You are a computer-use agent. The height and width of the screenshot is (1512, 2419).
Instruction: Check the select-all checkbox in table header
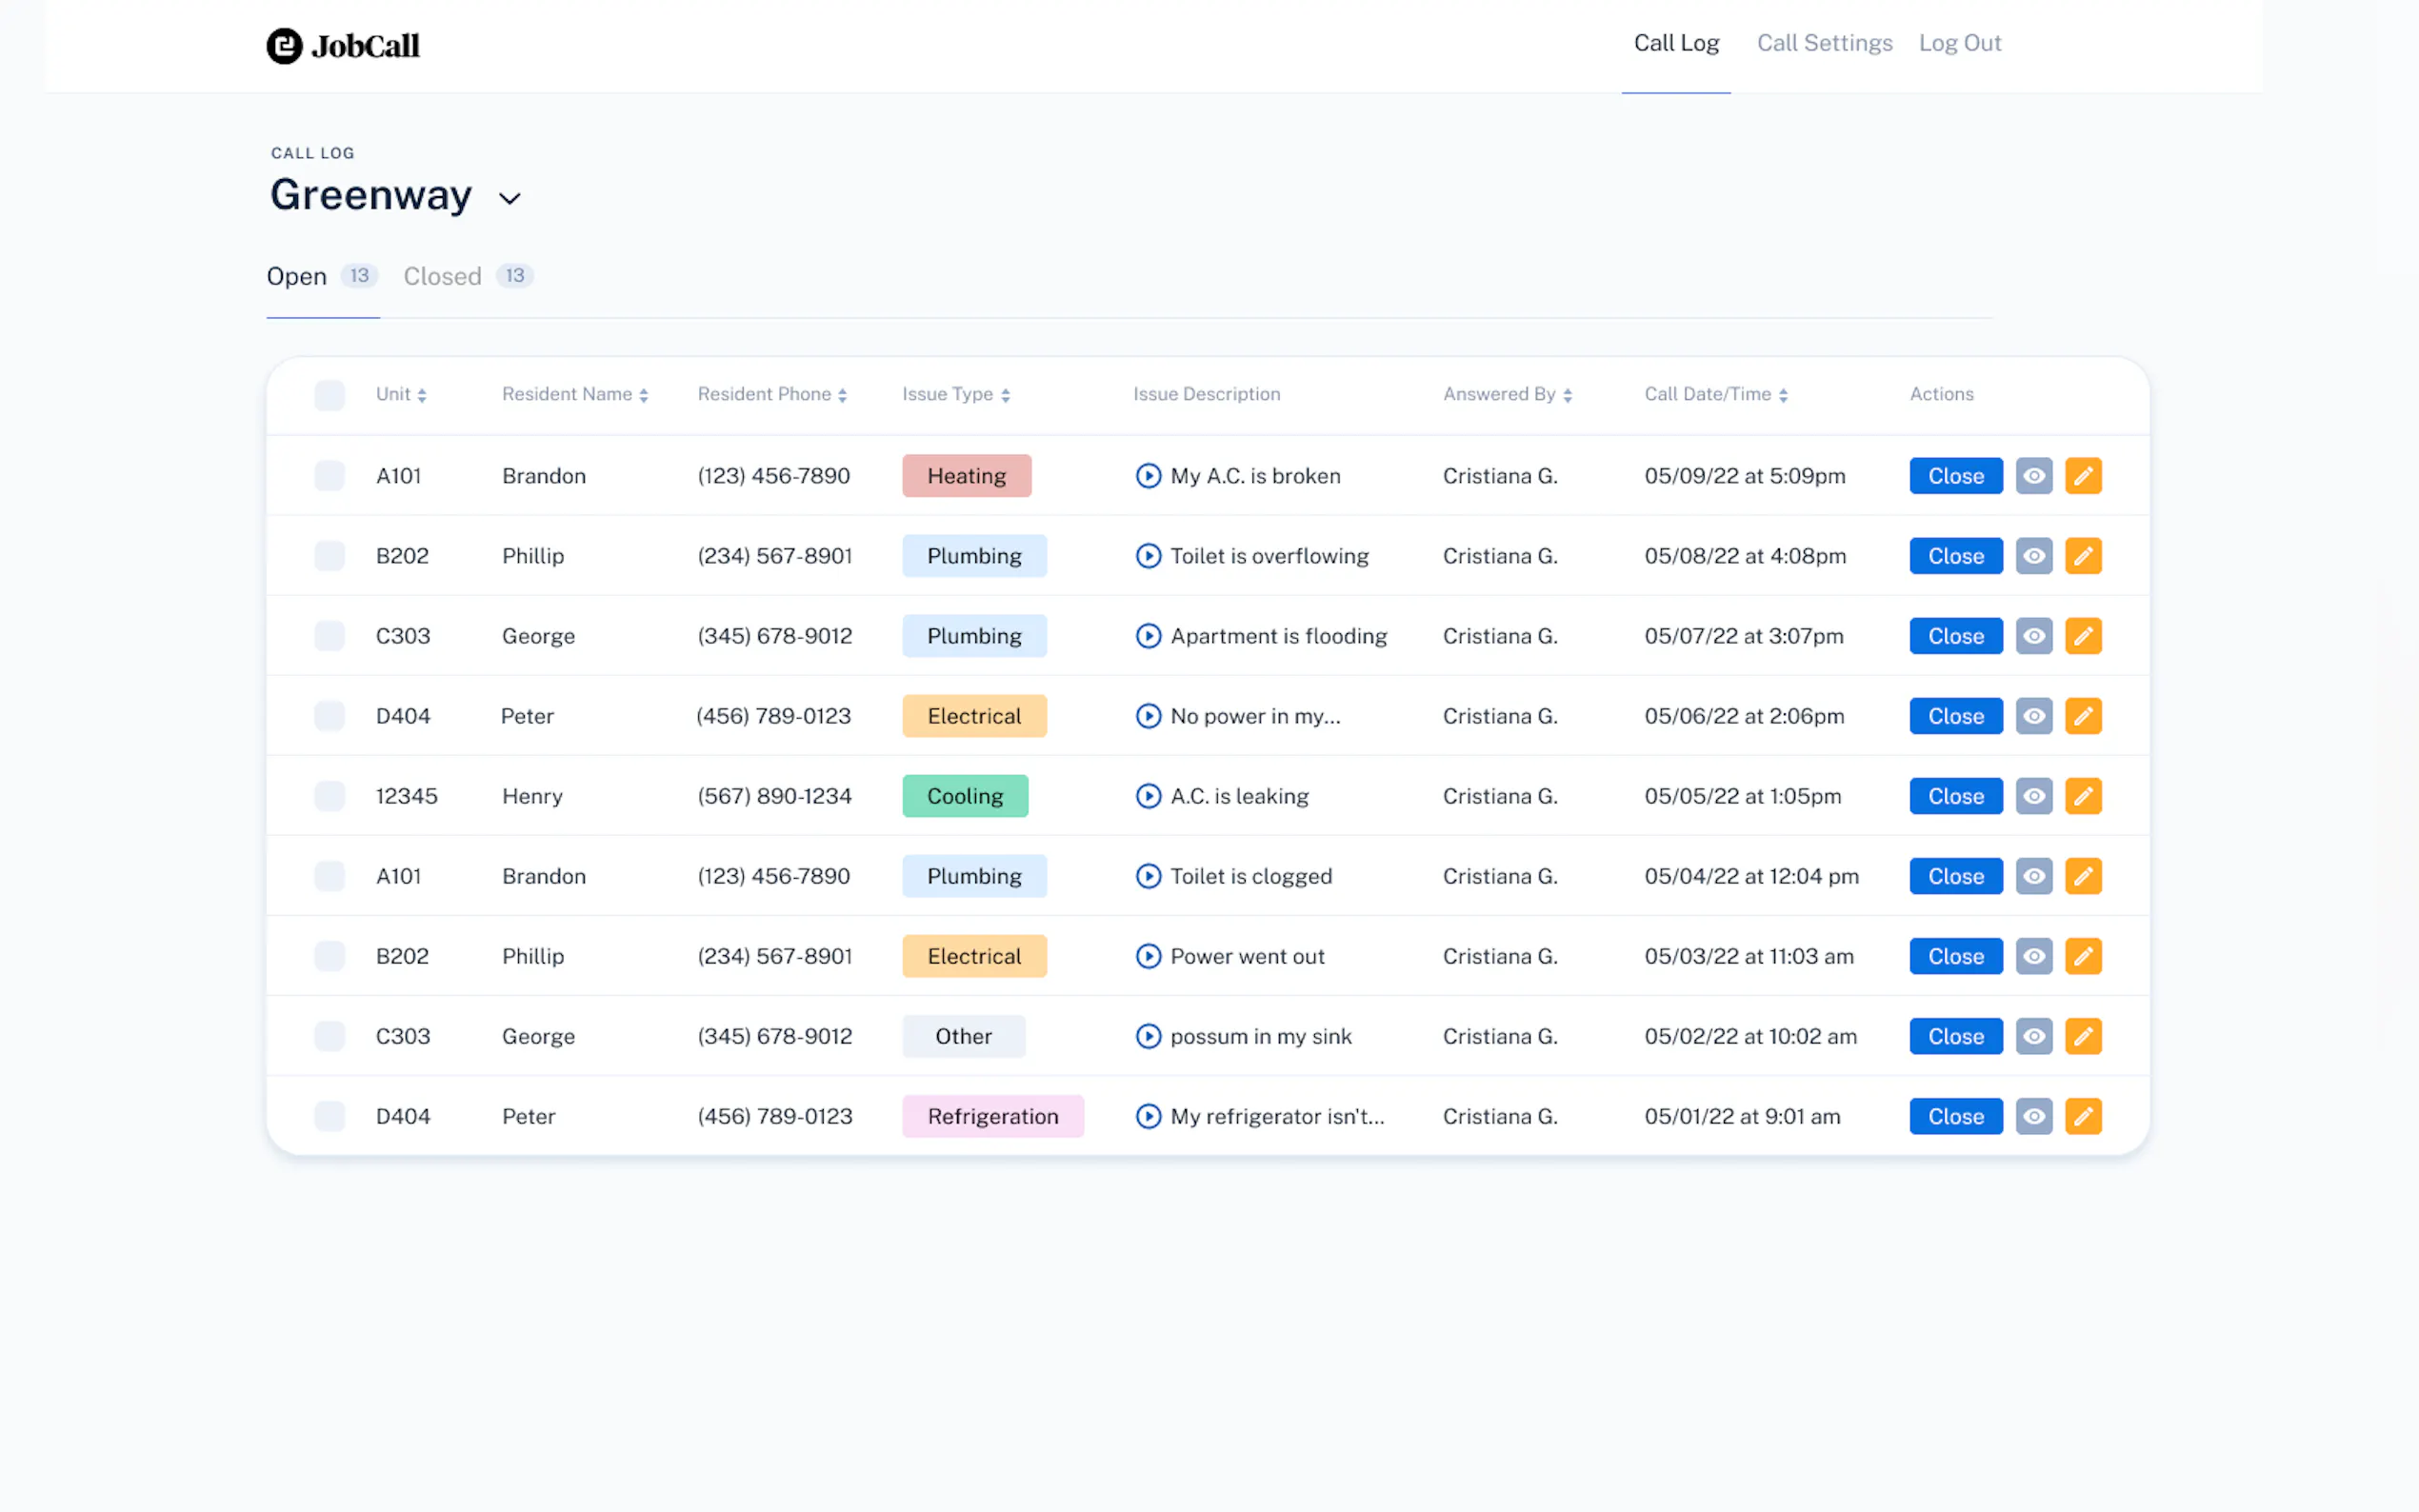tap(329, 395)
